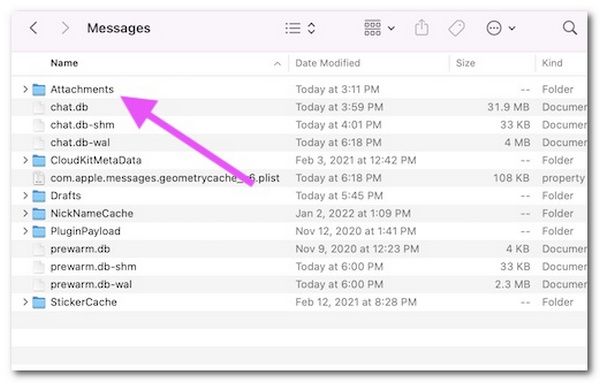Viewport: 600px width, 383px height.
Task: Click the geometrycache plist file icon
Action: pyautogui.click(x=39, y=178)
